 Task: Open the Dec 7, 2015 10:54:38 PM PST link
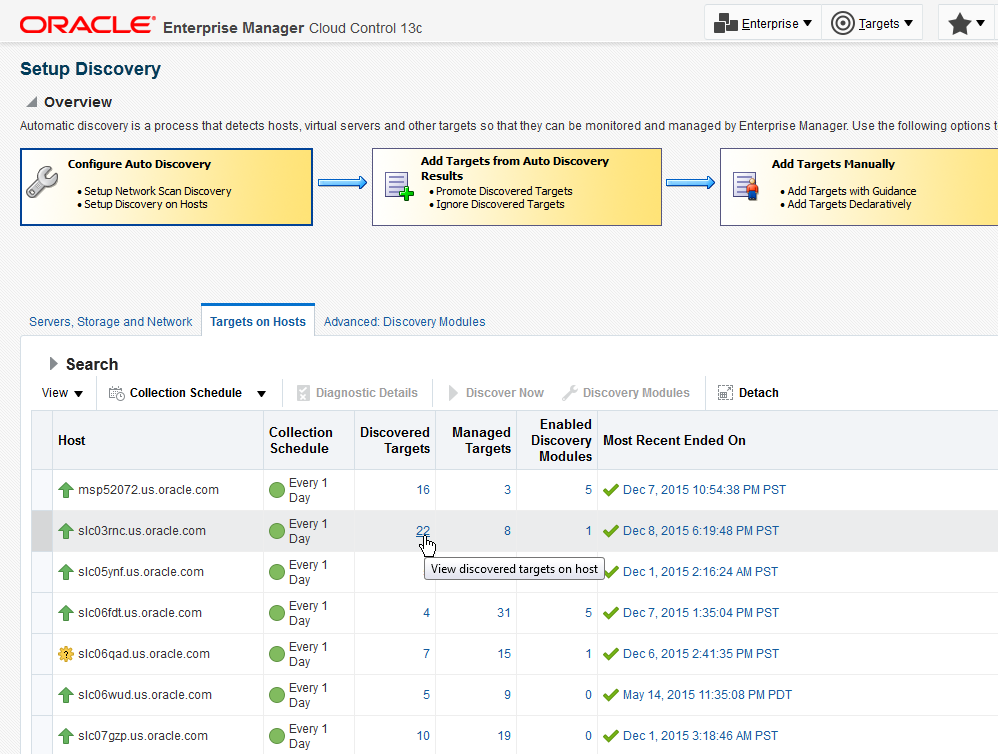coord(704,489)
